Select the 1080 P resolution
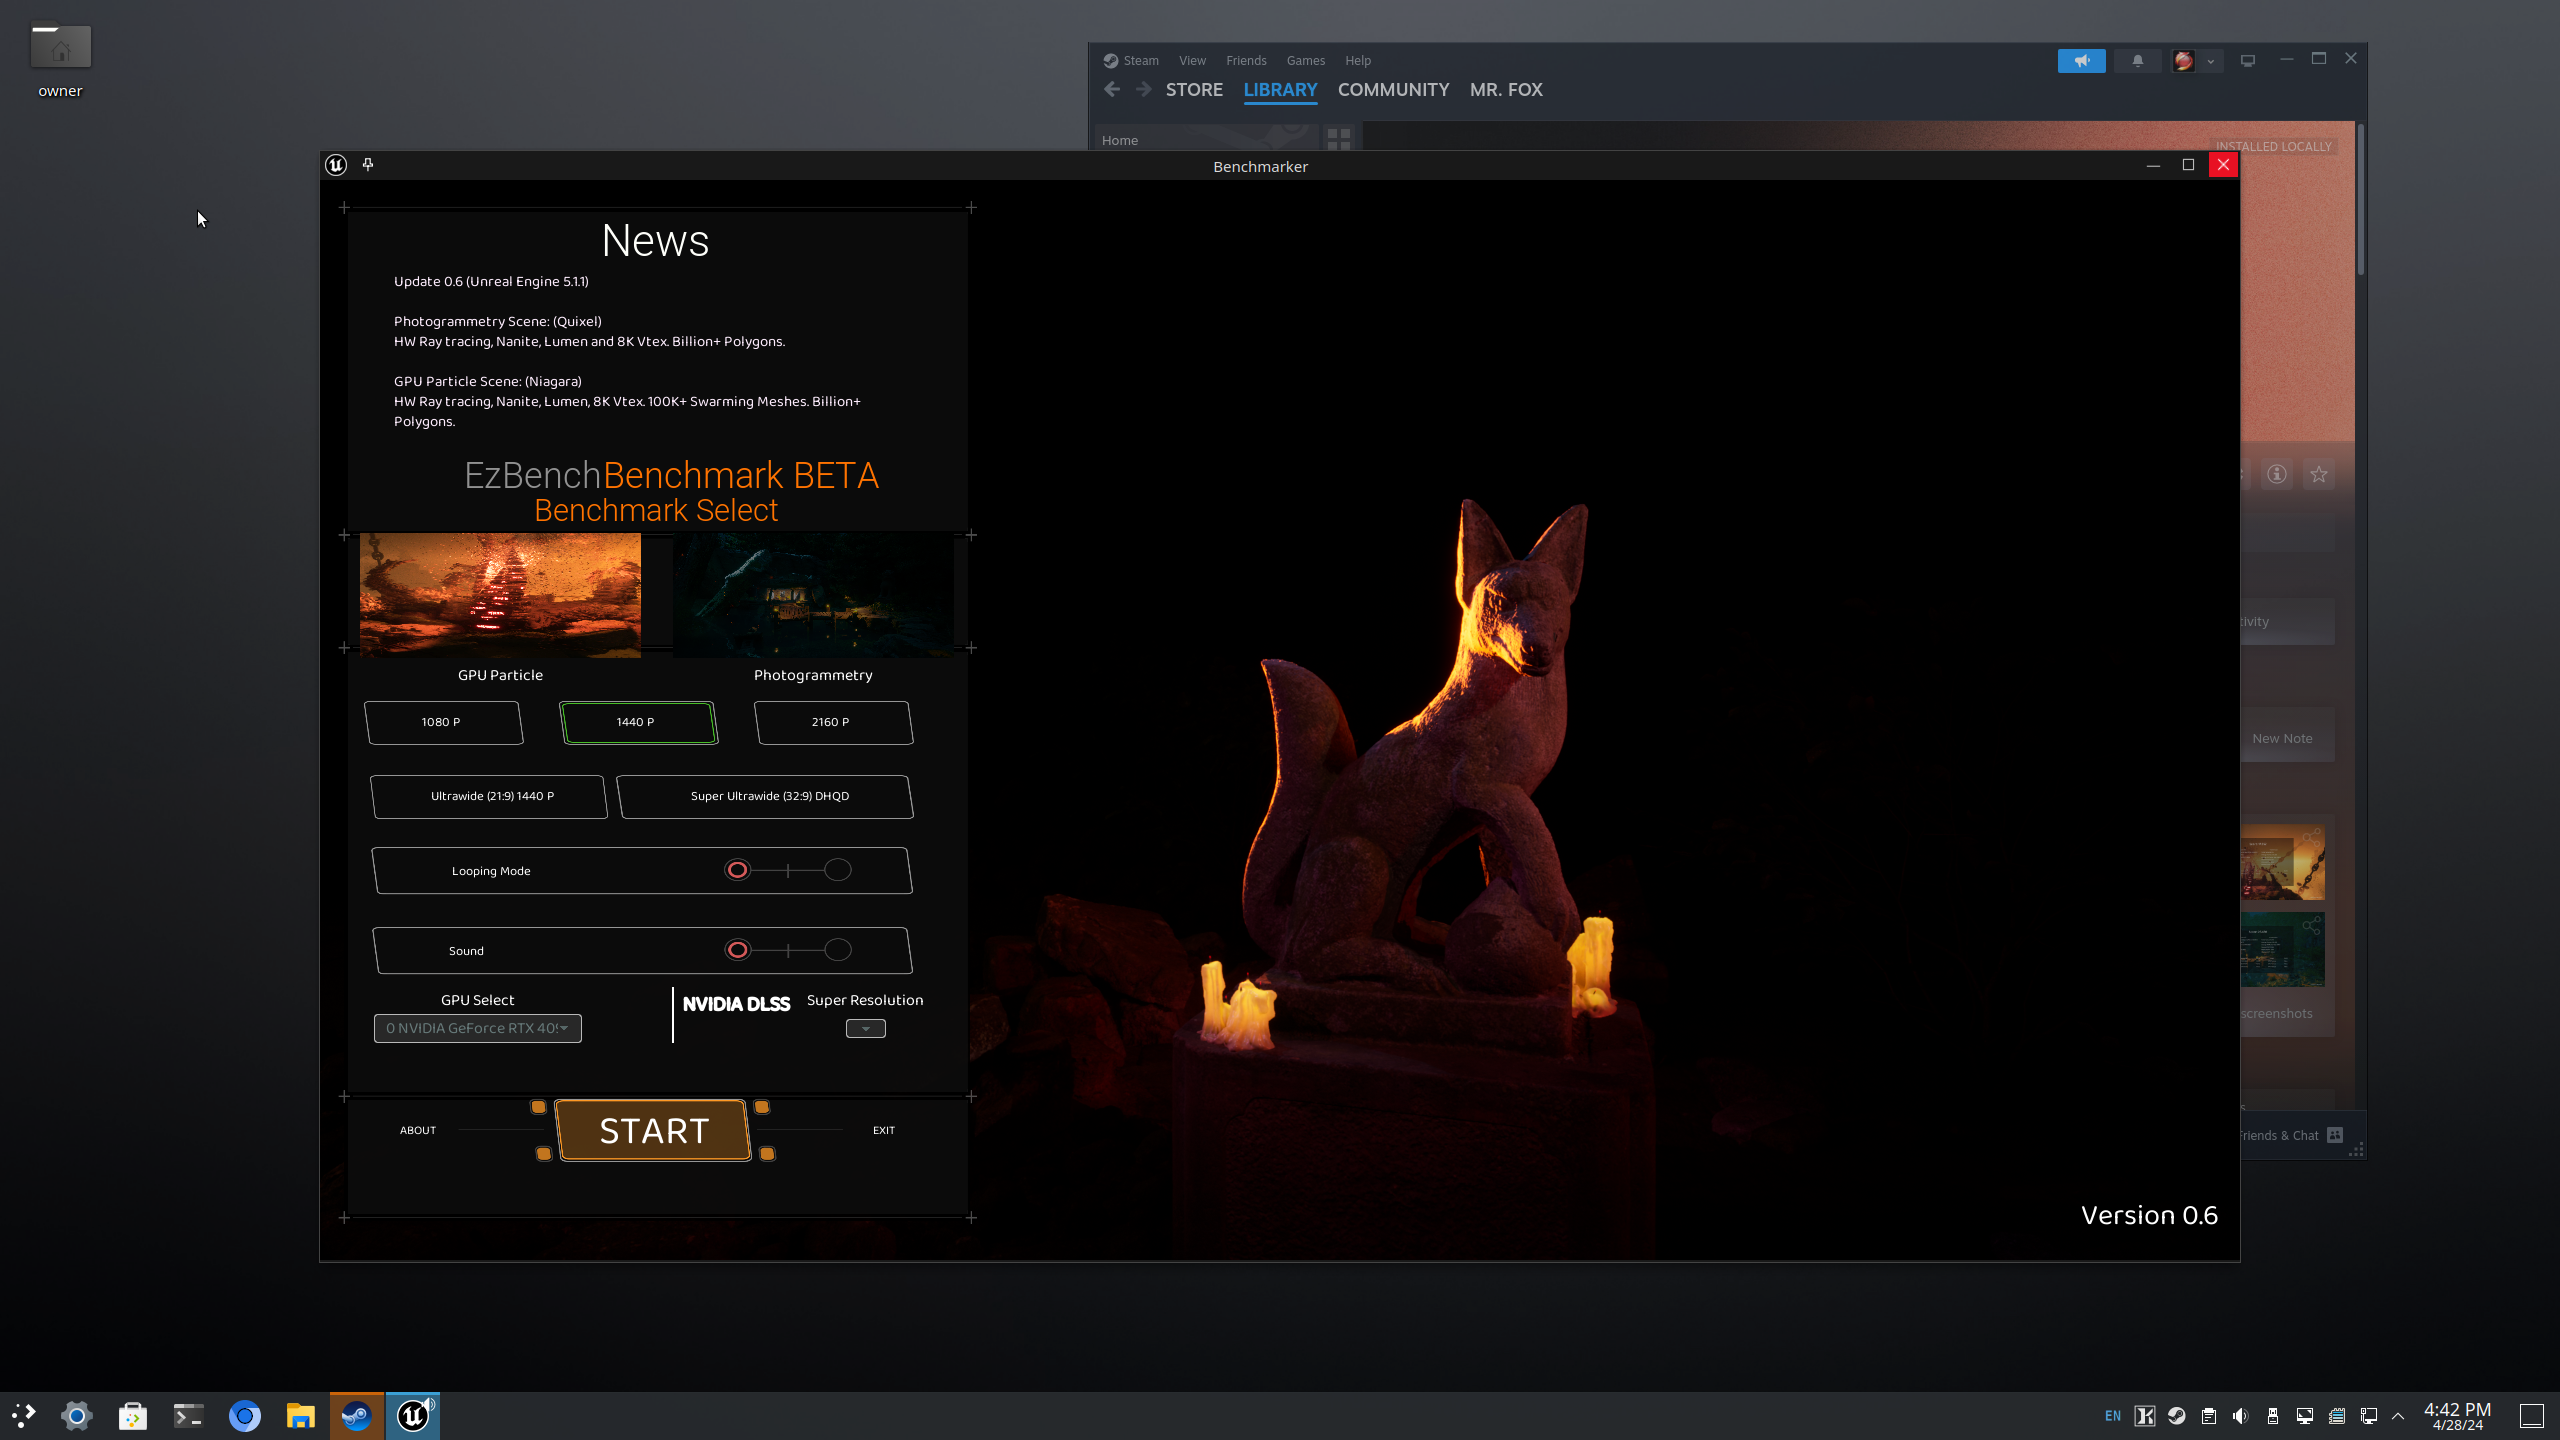The image size is (2560, 1440). [443, 722]
